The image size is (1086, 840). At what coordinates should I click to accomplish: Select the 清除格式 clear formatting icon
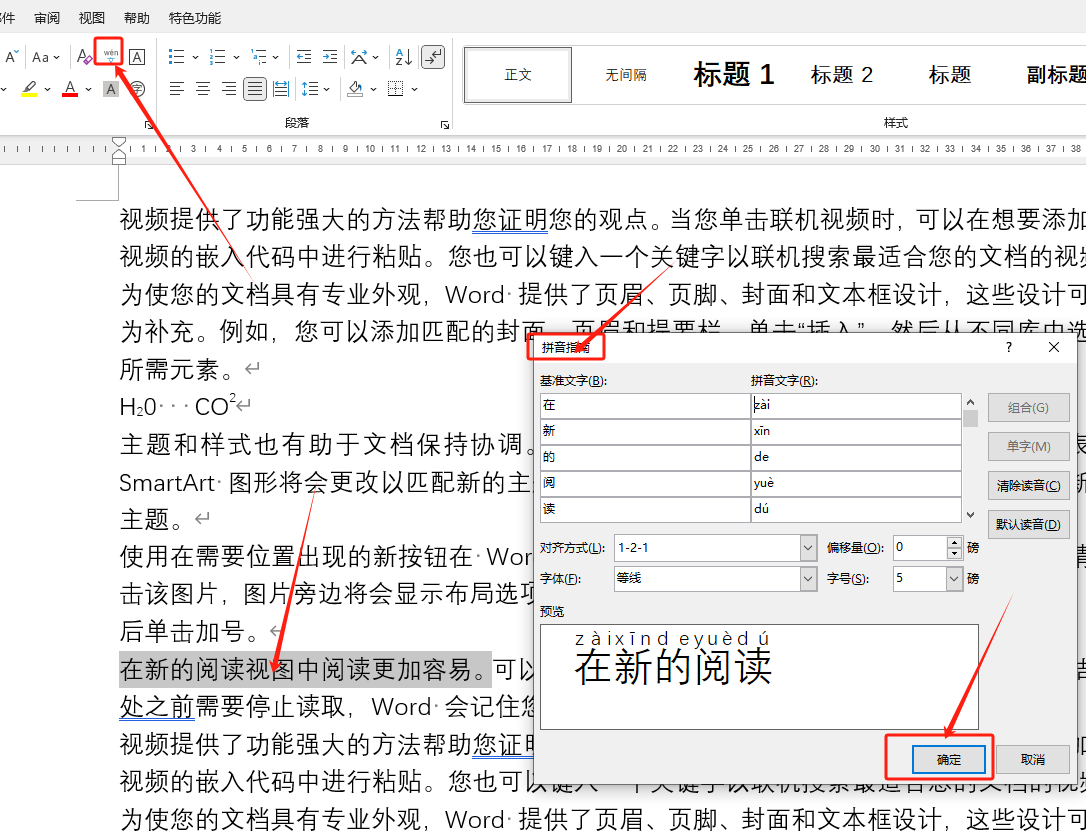point(83,54)
